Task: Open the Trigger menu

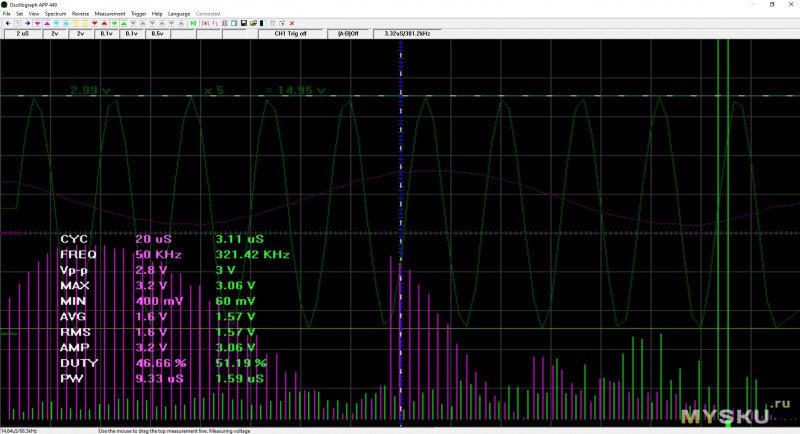Action: (138, 14)
